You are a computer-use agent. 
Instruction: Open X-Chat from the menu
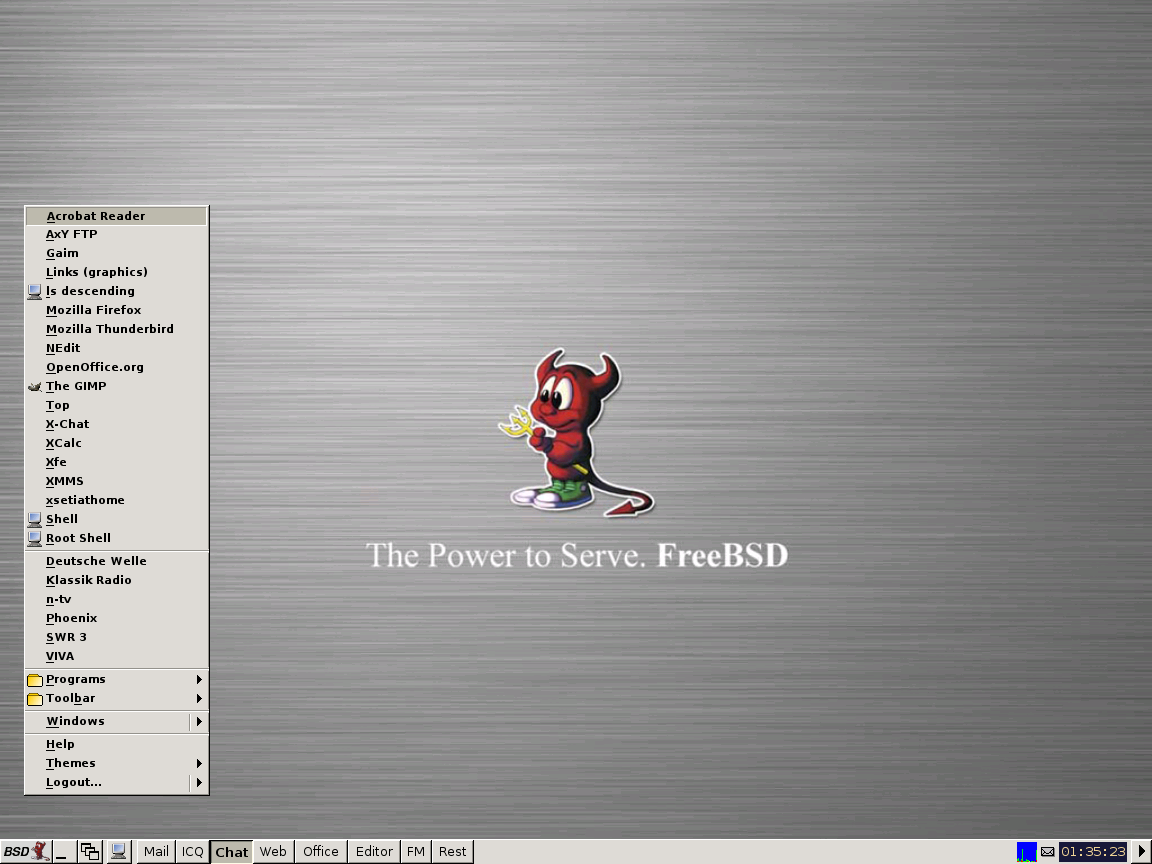[117, 425]
